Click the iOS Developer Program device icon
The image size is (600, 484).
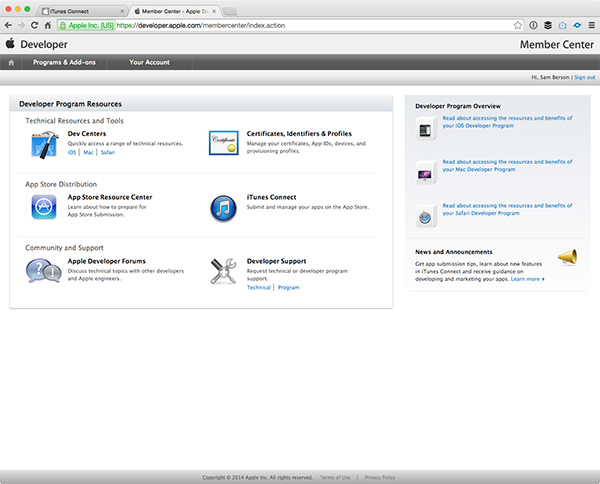[x=426, y=130]
